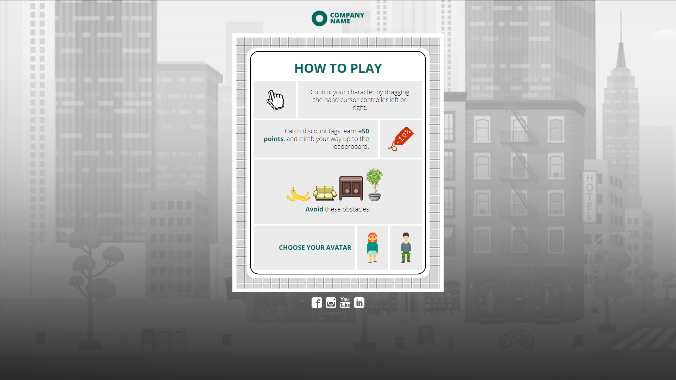This screenshot has width=676, height=380.
Task: Click the red 10% discount tag
Action: click(401, 139)
